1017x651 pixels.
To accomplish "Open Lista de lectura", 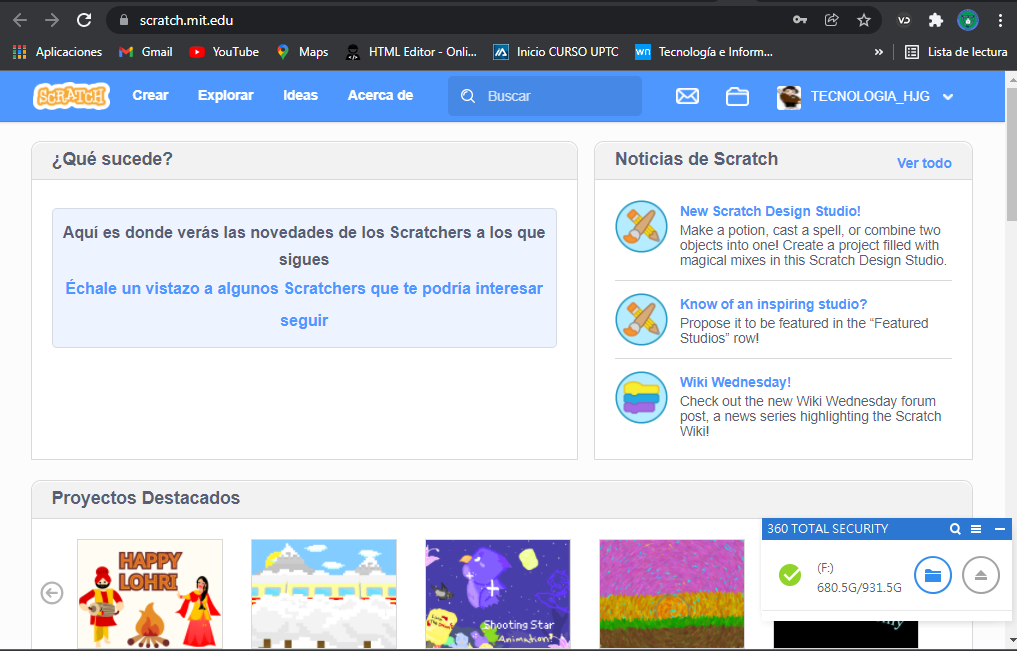I will pos(956,52).
